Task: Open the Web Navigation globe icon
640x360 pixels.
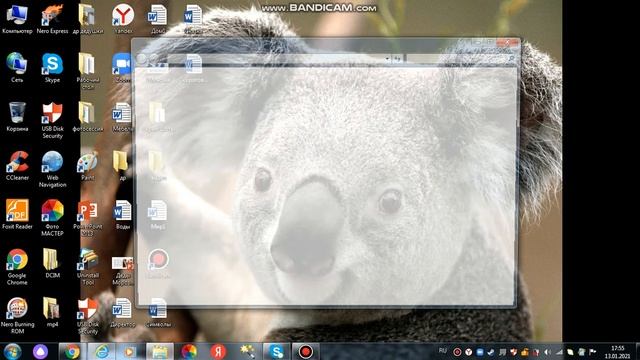Action: click(x=52, y=169)
